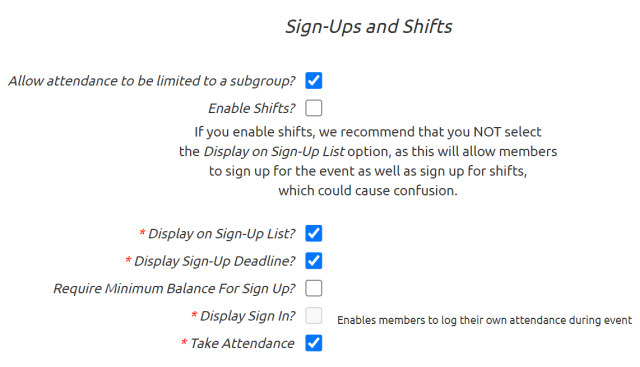Viewport: 640px width, 367px height.
Task: Click the 'Sign-Ups and Shifts' section heading
Action: [369, 27]
